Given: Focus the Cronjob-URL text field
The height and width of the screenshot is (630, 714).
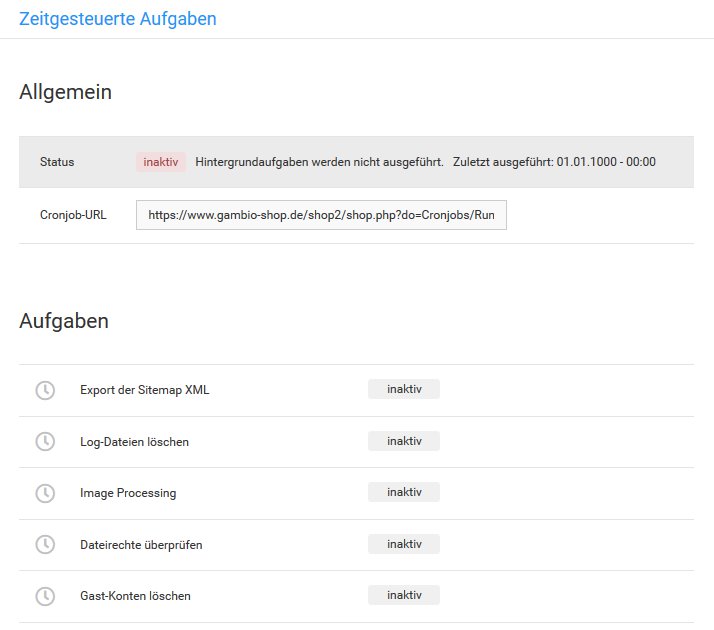Looking at the screenshot, I should click(321, 215).
